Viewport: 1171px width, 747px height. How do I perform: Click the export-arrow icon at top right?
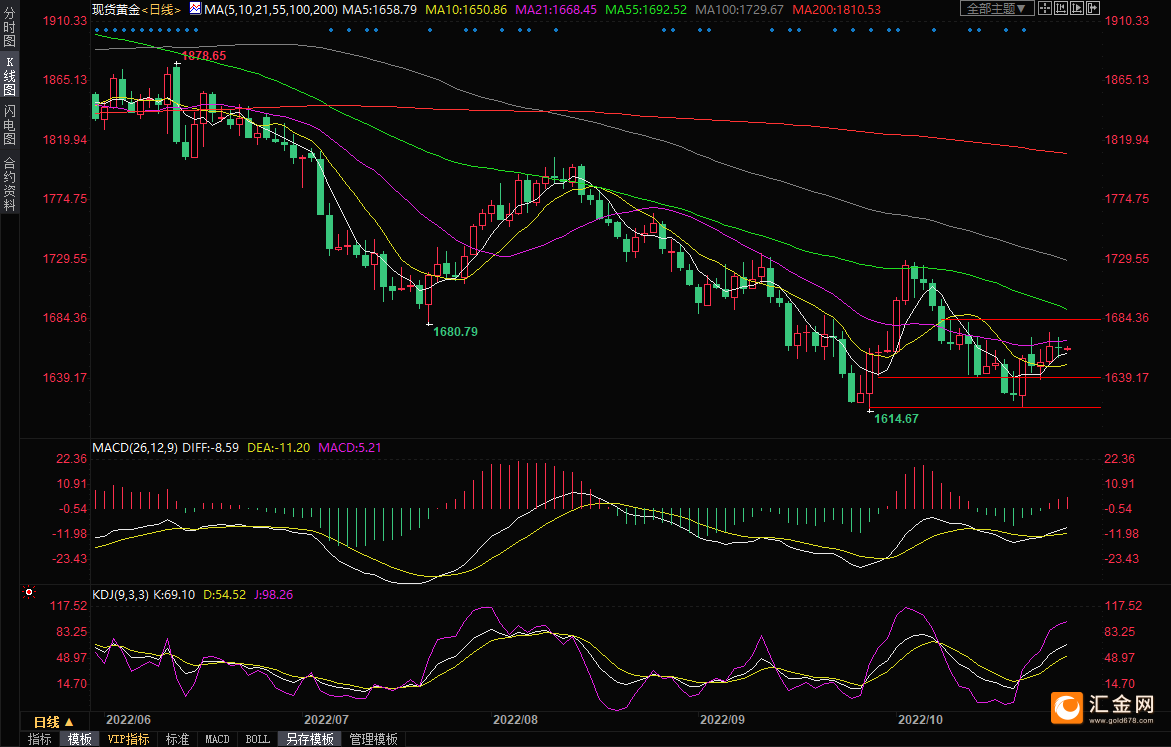(x=1093, y=8)
